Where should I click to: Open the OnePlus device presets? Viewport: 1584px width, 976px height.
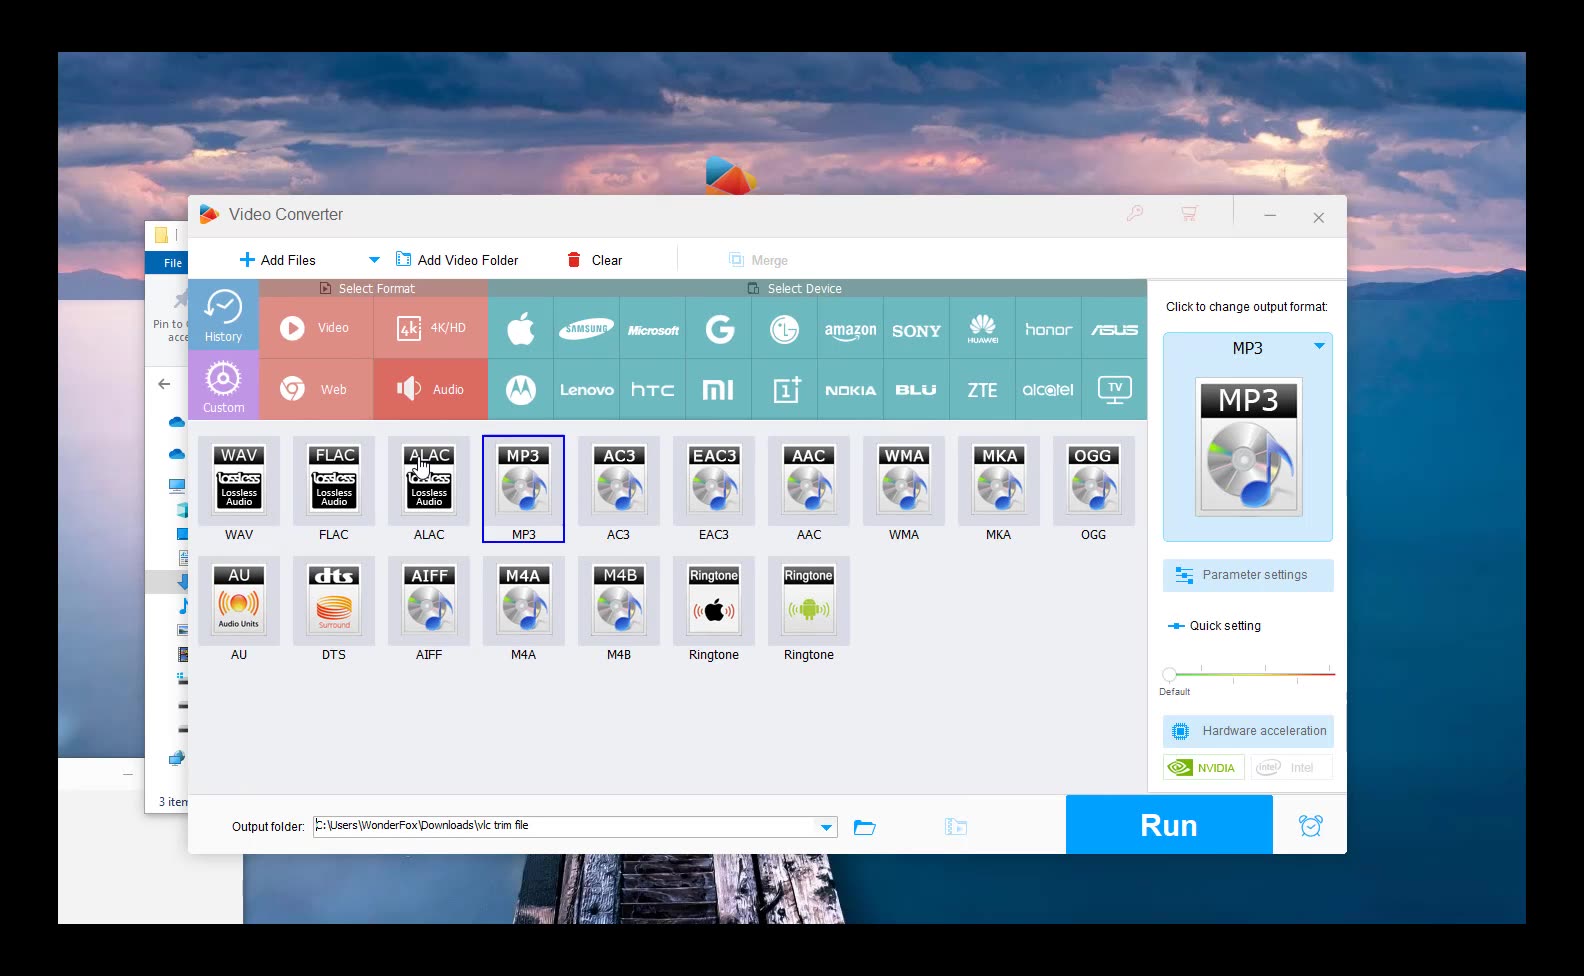coord(785,390)
